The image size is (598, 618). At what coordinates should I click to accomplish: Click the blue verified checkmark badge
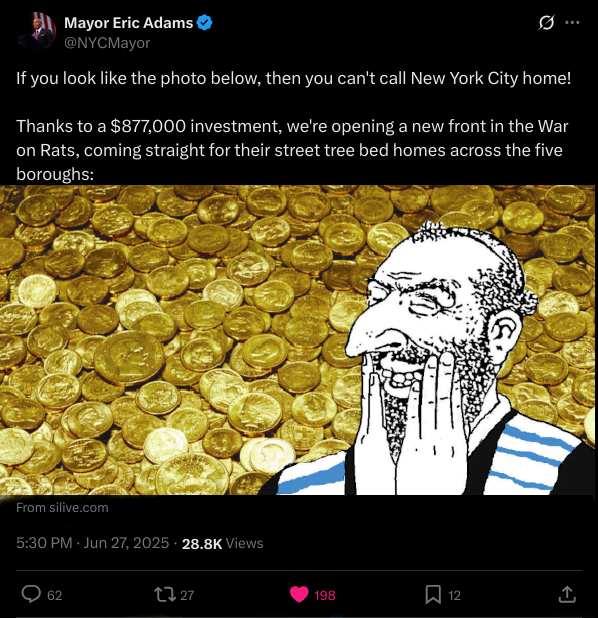[x=204, y=22]
